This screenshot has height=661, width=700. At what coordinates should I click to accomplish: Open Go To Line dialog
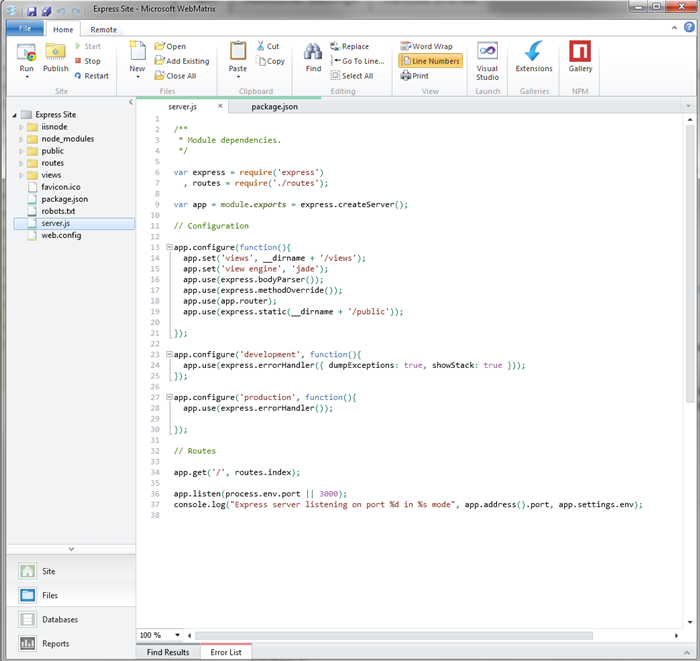pyautogui.click(x=357, y=61)
